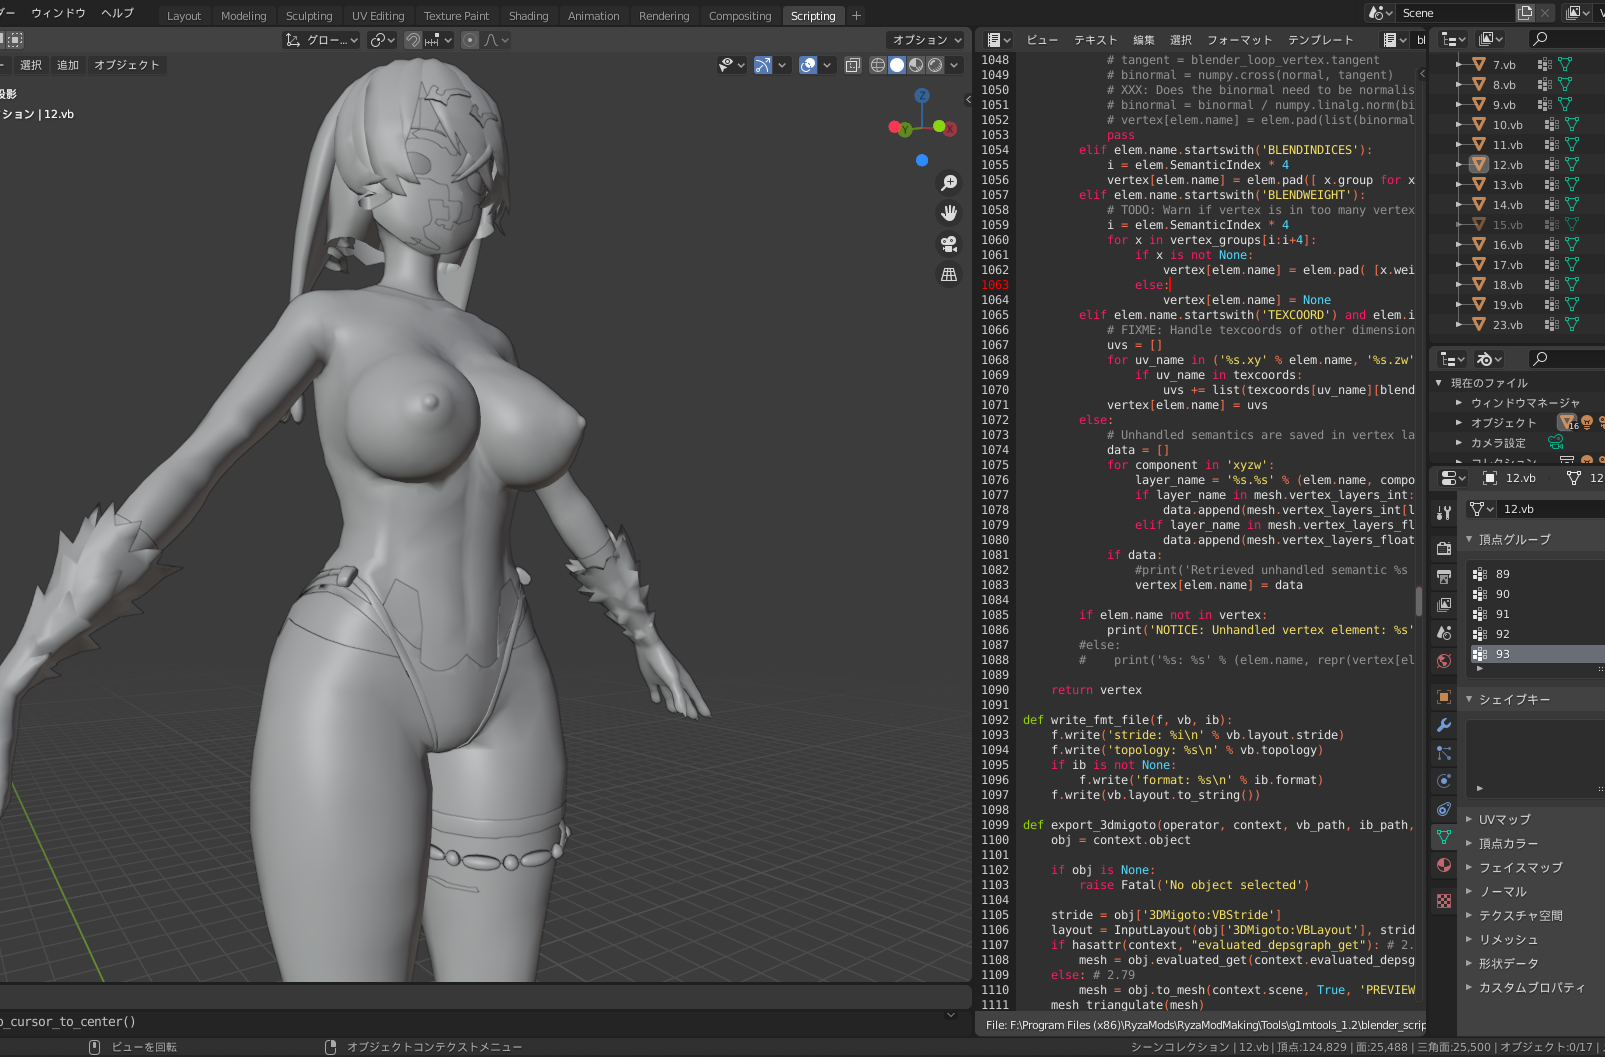Open Material properties tab icon
The image size is (1605, 1057).
click(x=1443, y=865)
